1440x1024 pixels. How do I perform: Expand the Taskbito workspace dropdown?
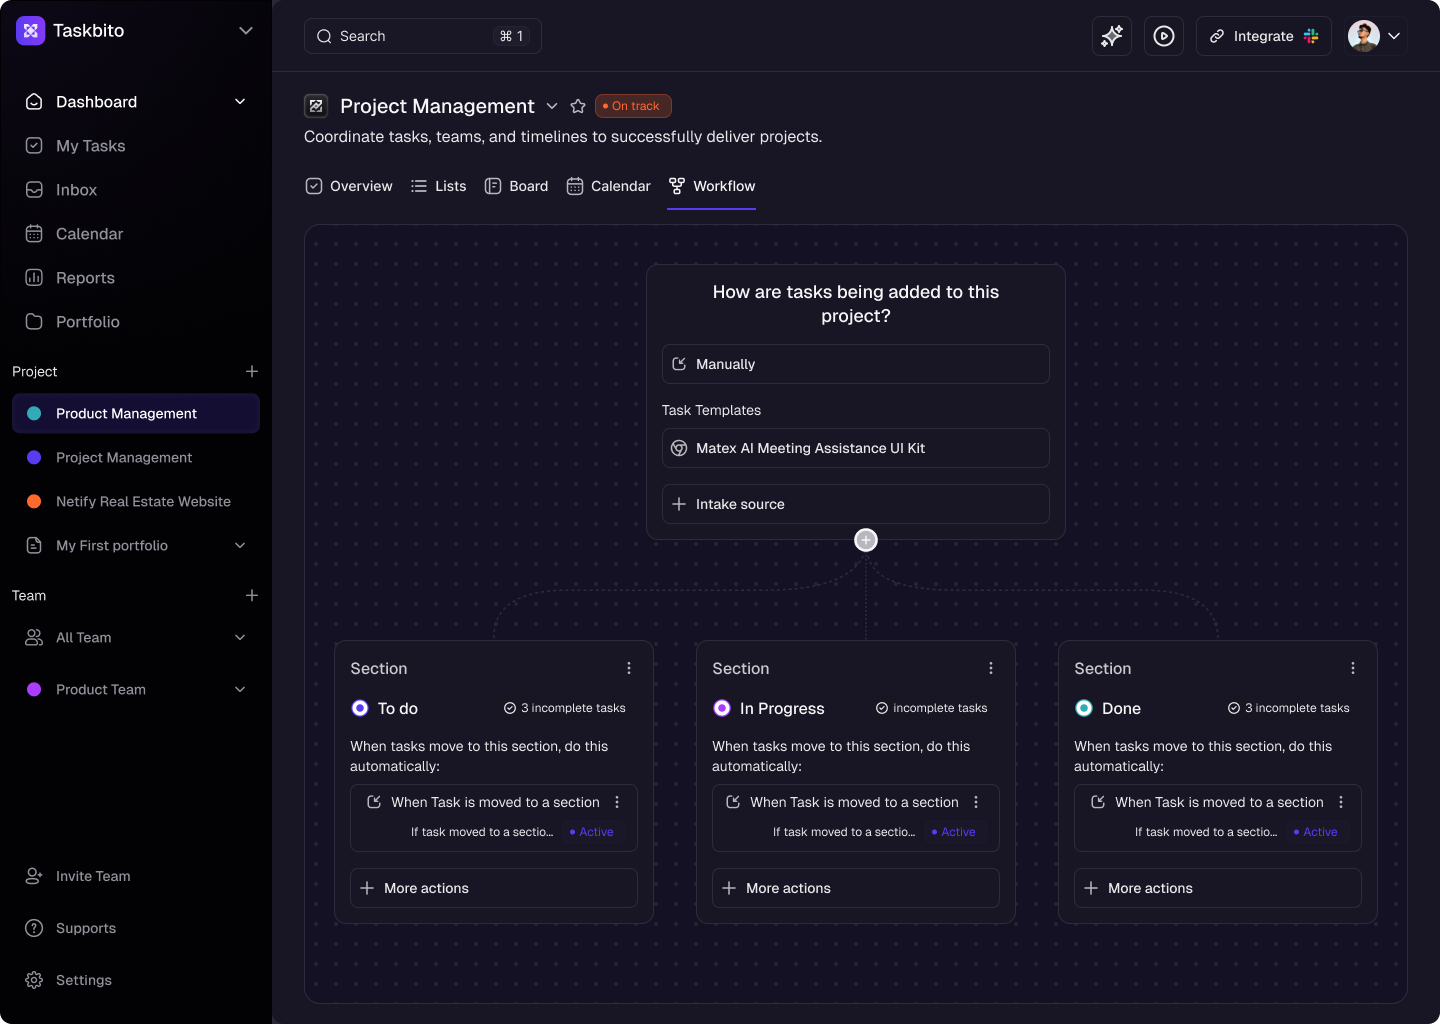(x=246, y=31)
